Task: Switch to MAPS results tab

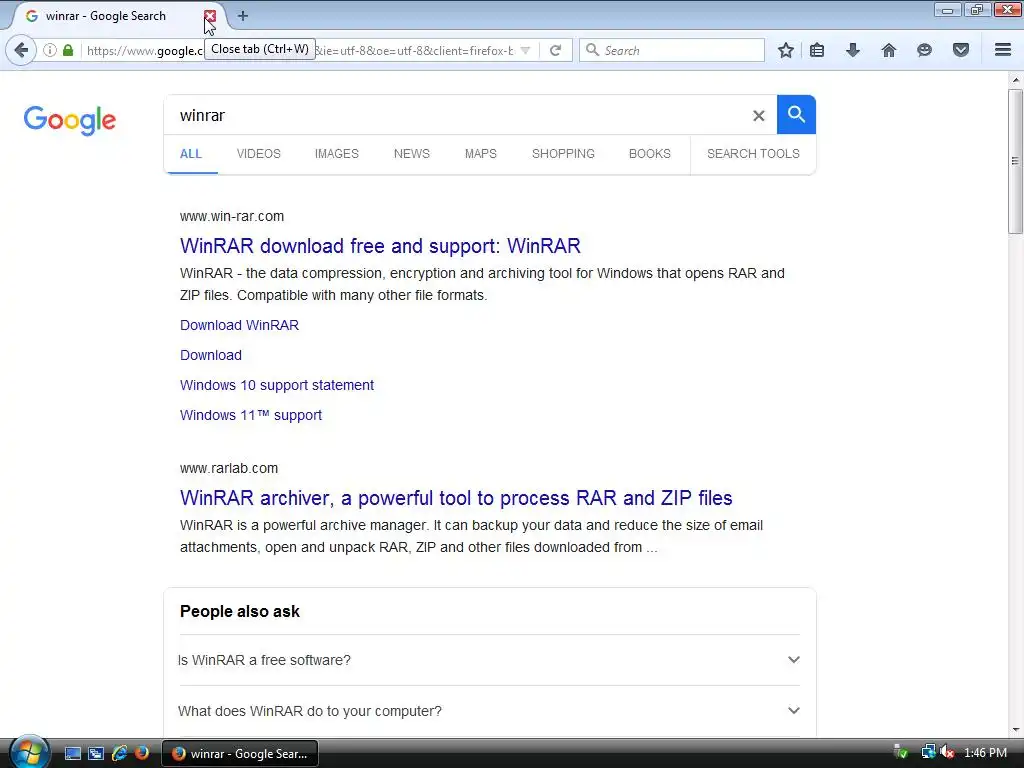Action: [x=481, y=153]
